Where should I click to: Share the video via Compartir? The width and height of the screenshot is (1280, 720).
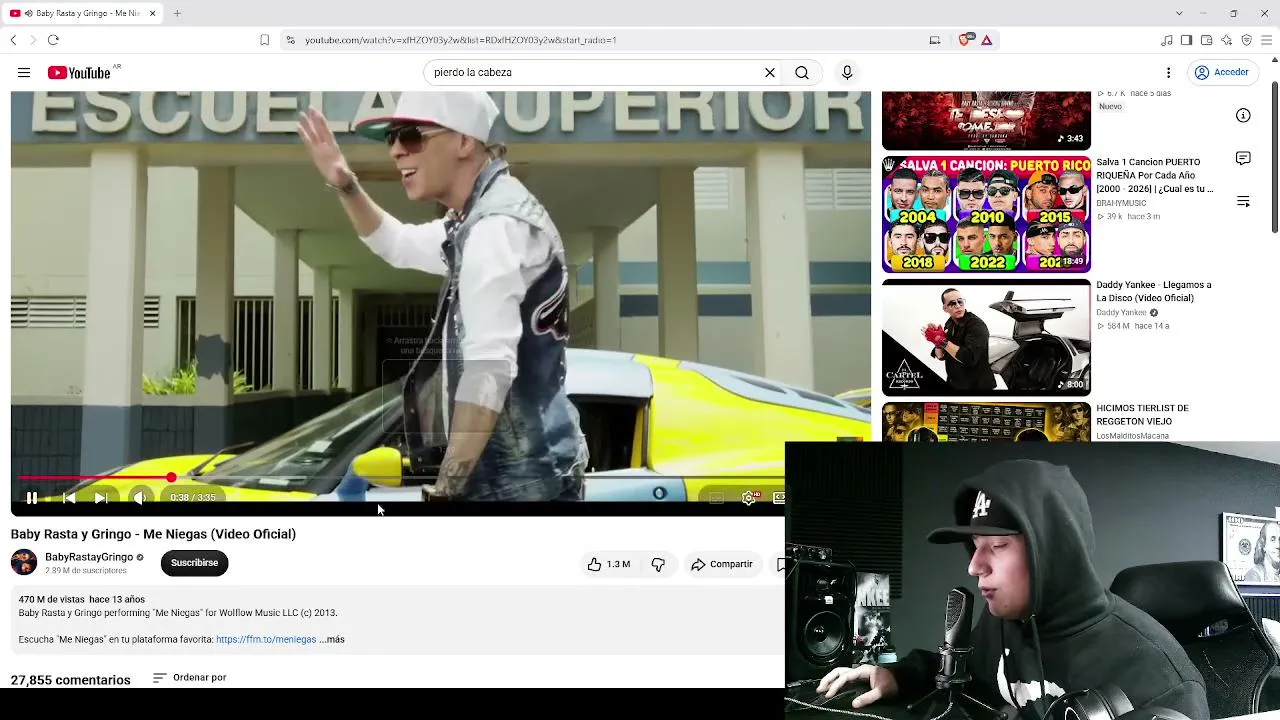pos(721,564)
